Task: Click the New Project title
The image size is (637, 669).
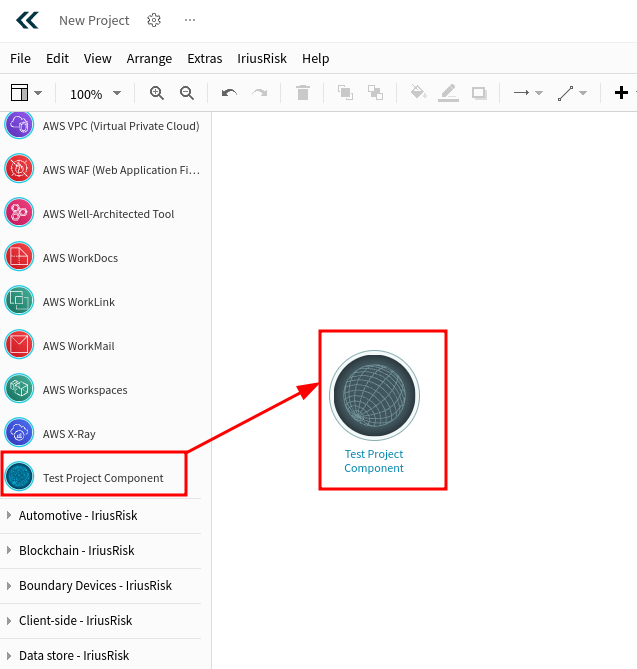Action: coord(94,20)
